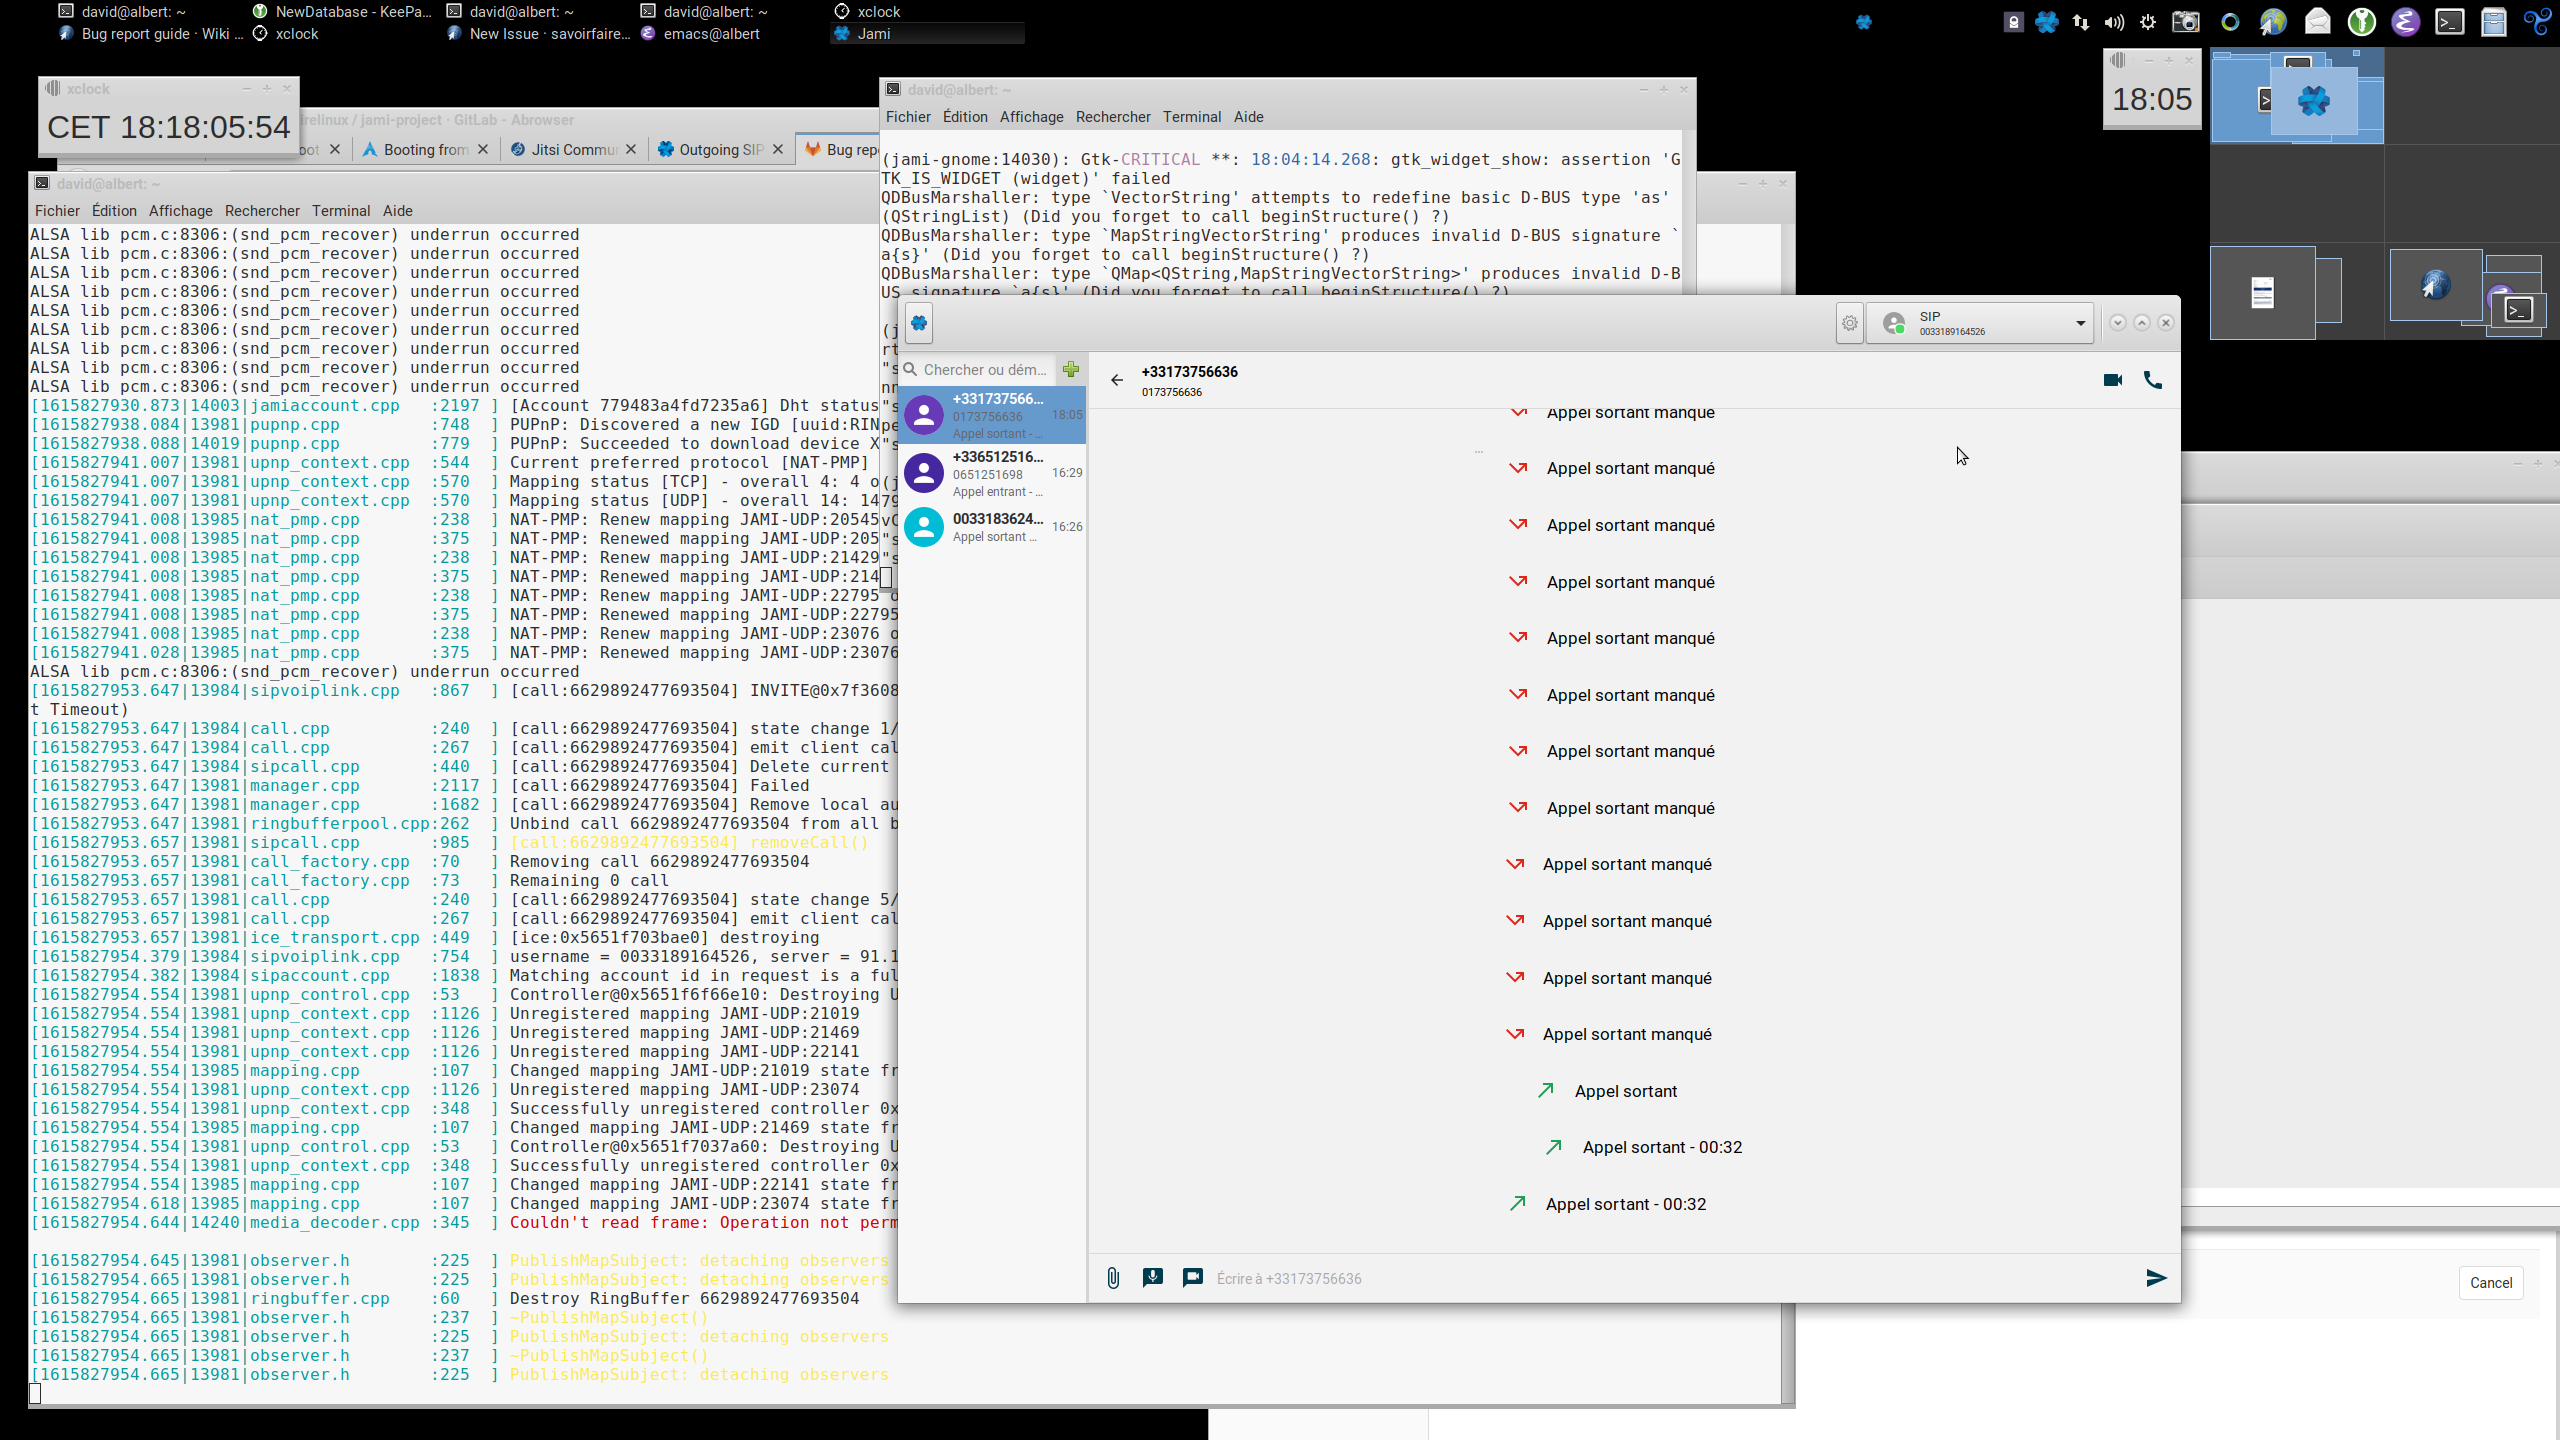The width and height of the screenshot is (2560, 1440).
Task: Open Fichier menu in the ALSA log terminal
Action: click(x=57, y=210)
